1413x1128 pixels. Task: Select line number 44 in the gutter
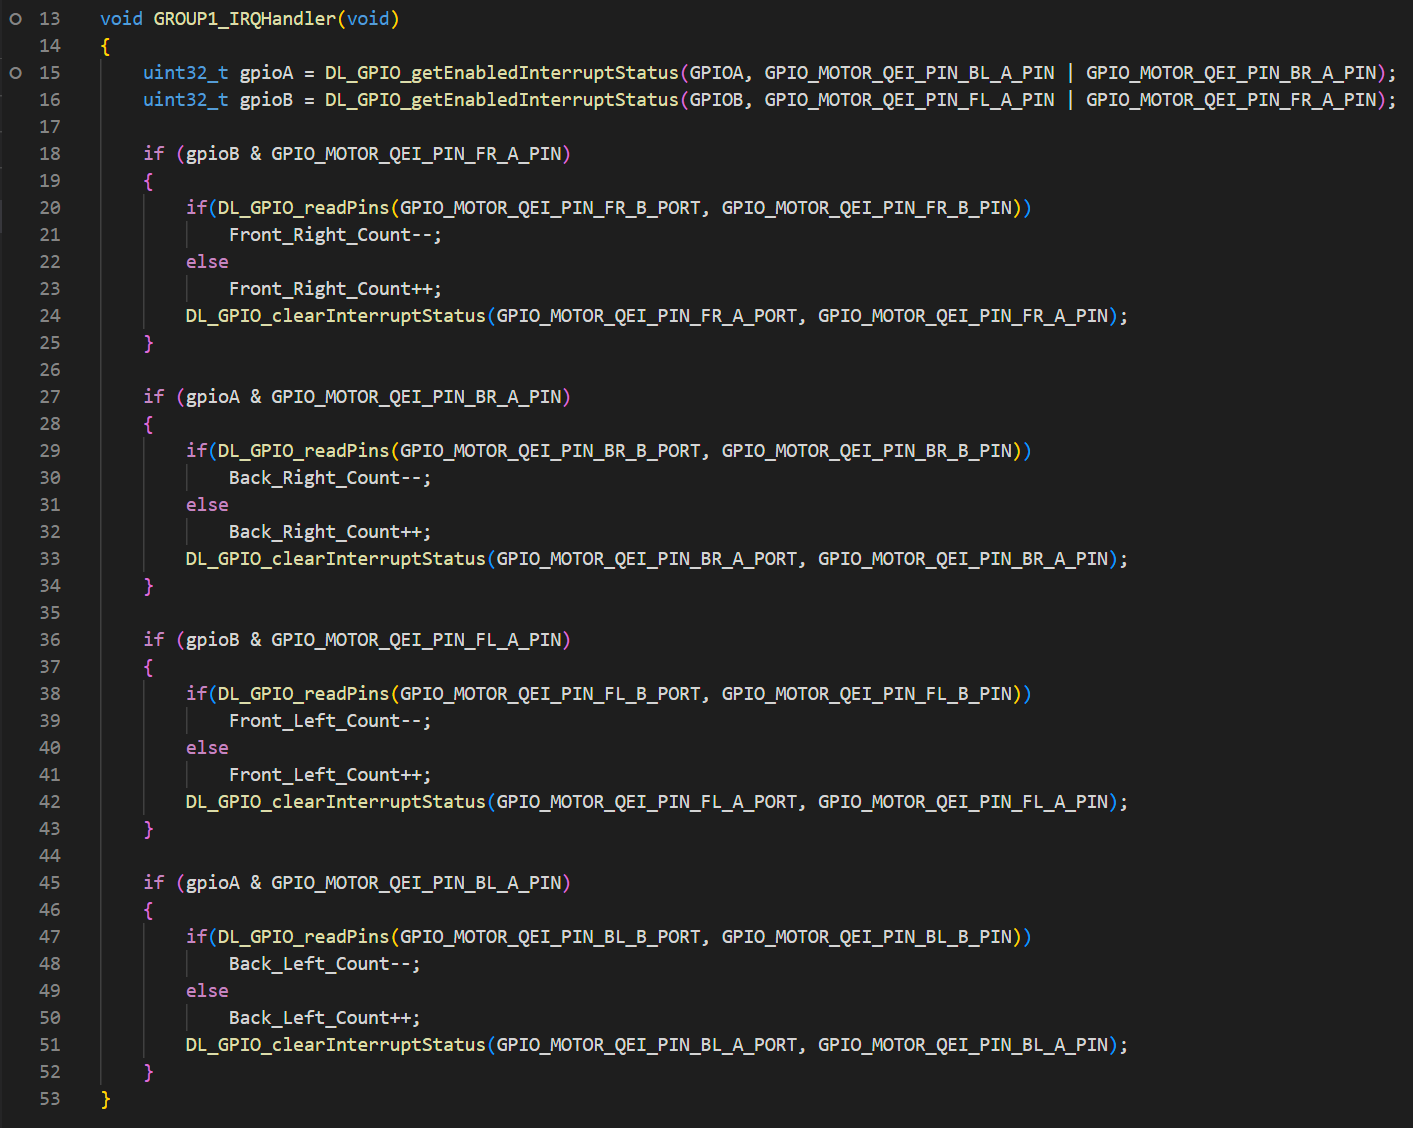point(50,856)
